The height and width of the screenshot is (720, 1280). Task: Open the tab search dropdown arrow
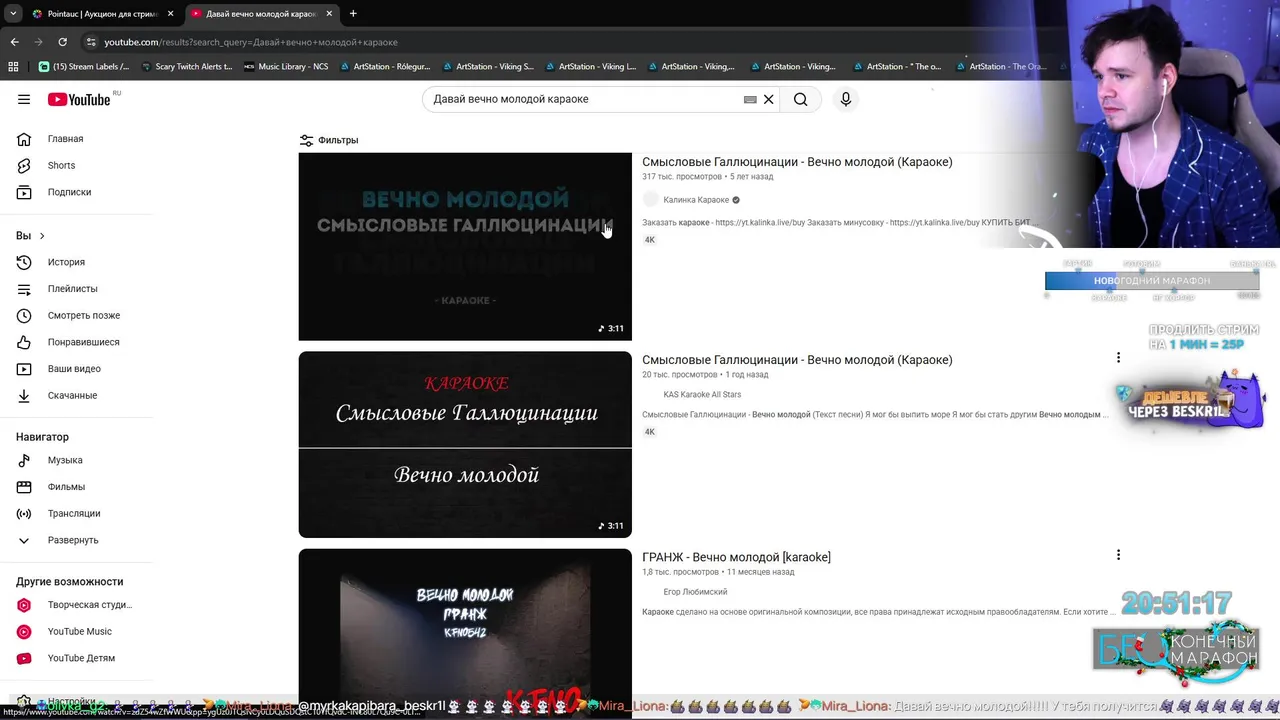12,14
